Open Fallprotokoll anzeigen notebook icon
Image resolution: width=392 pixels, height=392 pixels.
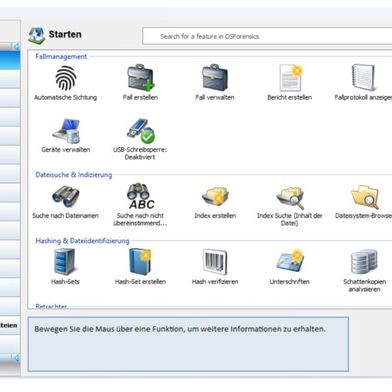(363, 78)
